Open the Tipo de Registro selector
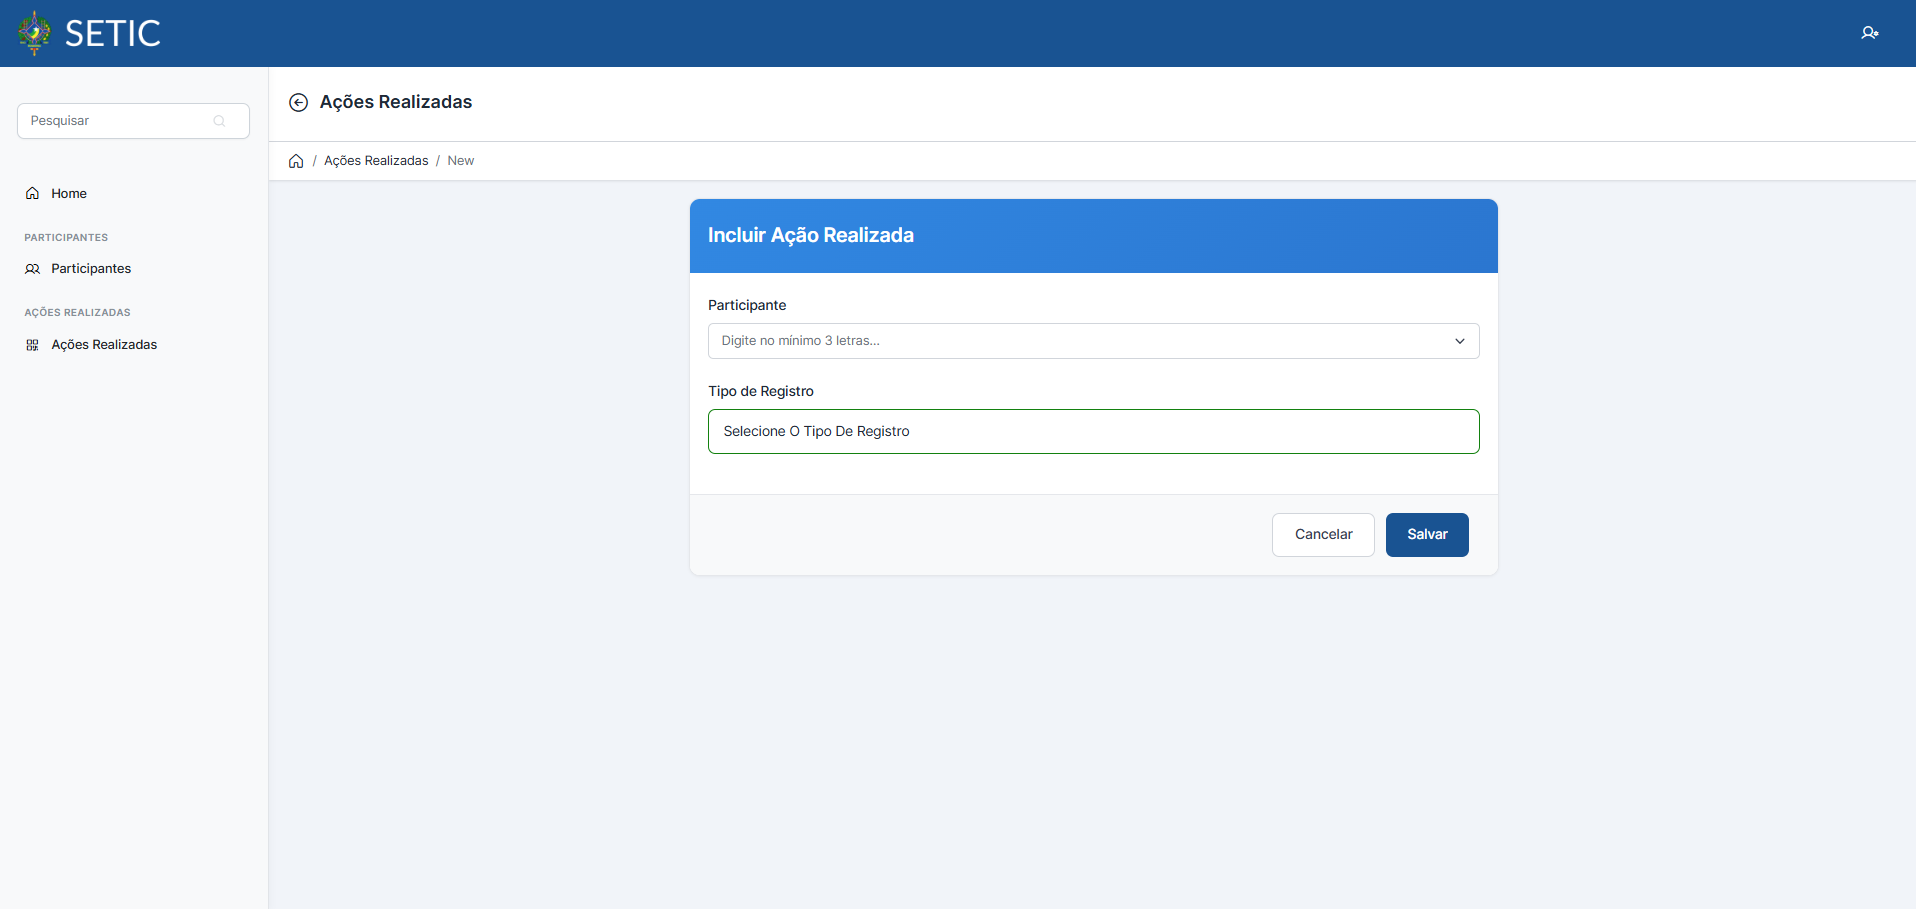The image size is (1916, 909). [1093, 431]
